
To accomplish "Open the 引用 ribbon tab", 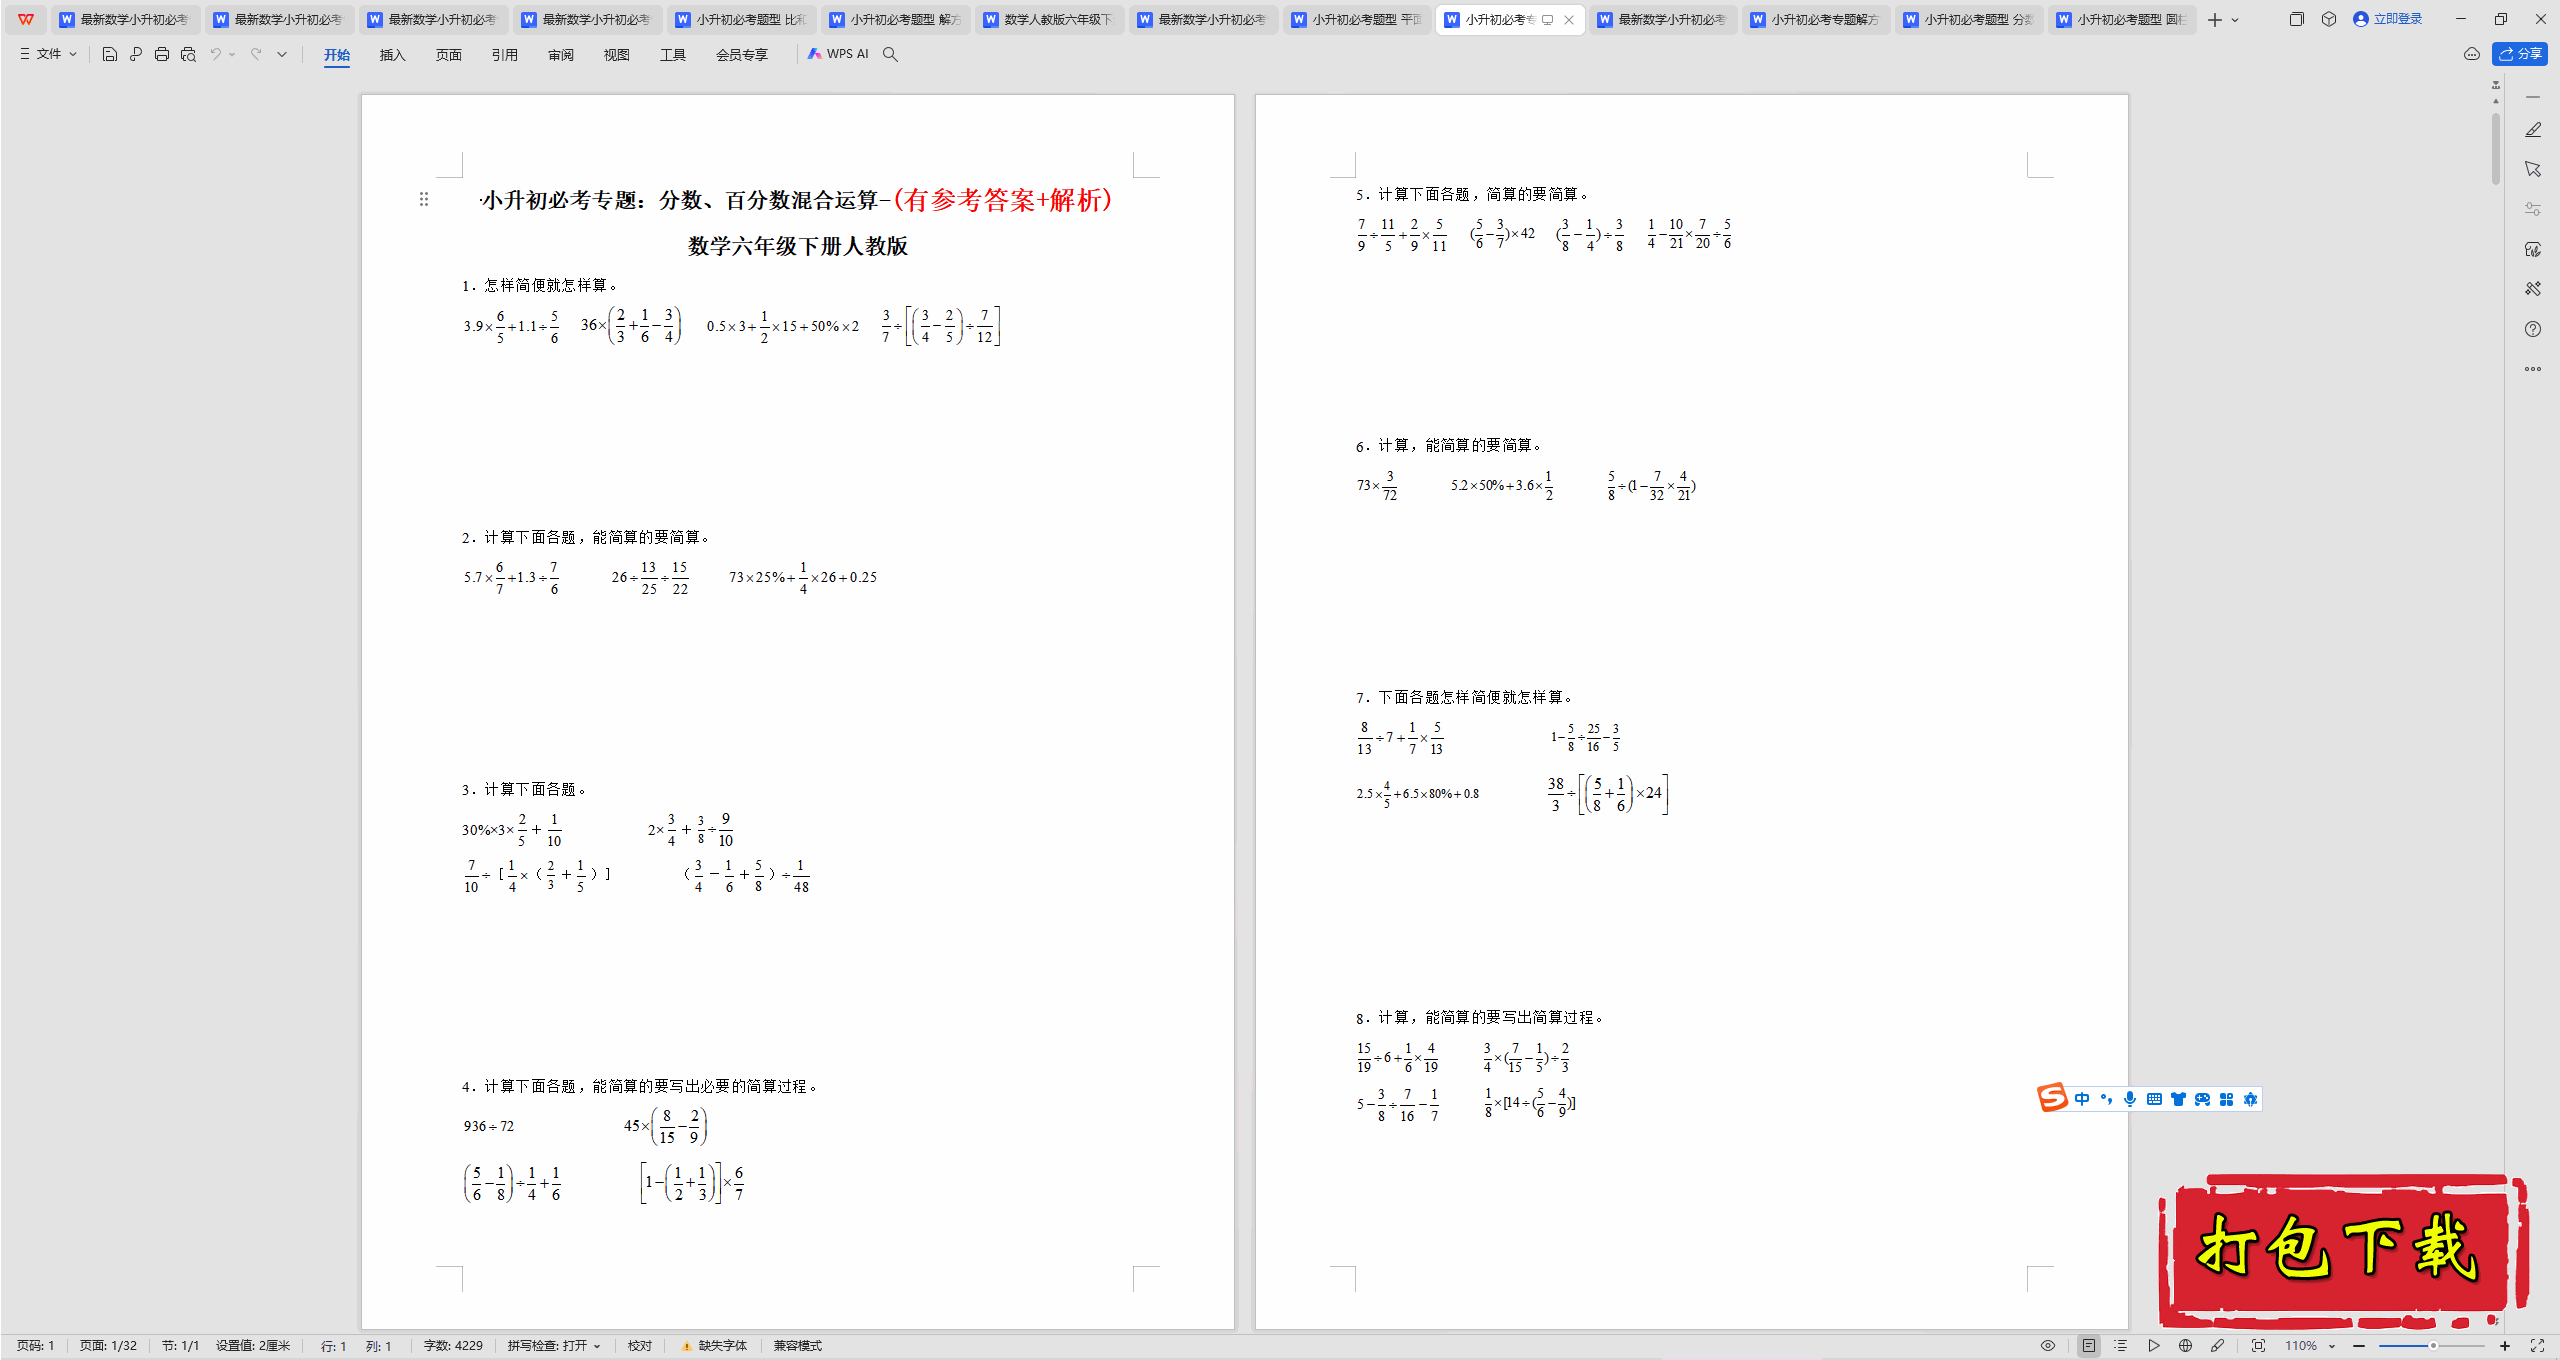I will (x=505, y=55).
